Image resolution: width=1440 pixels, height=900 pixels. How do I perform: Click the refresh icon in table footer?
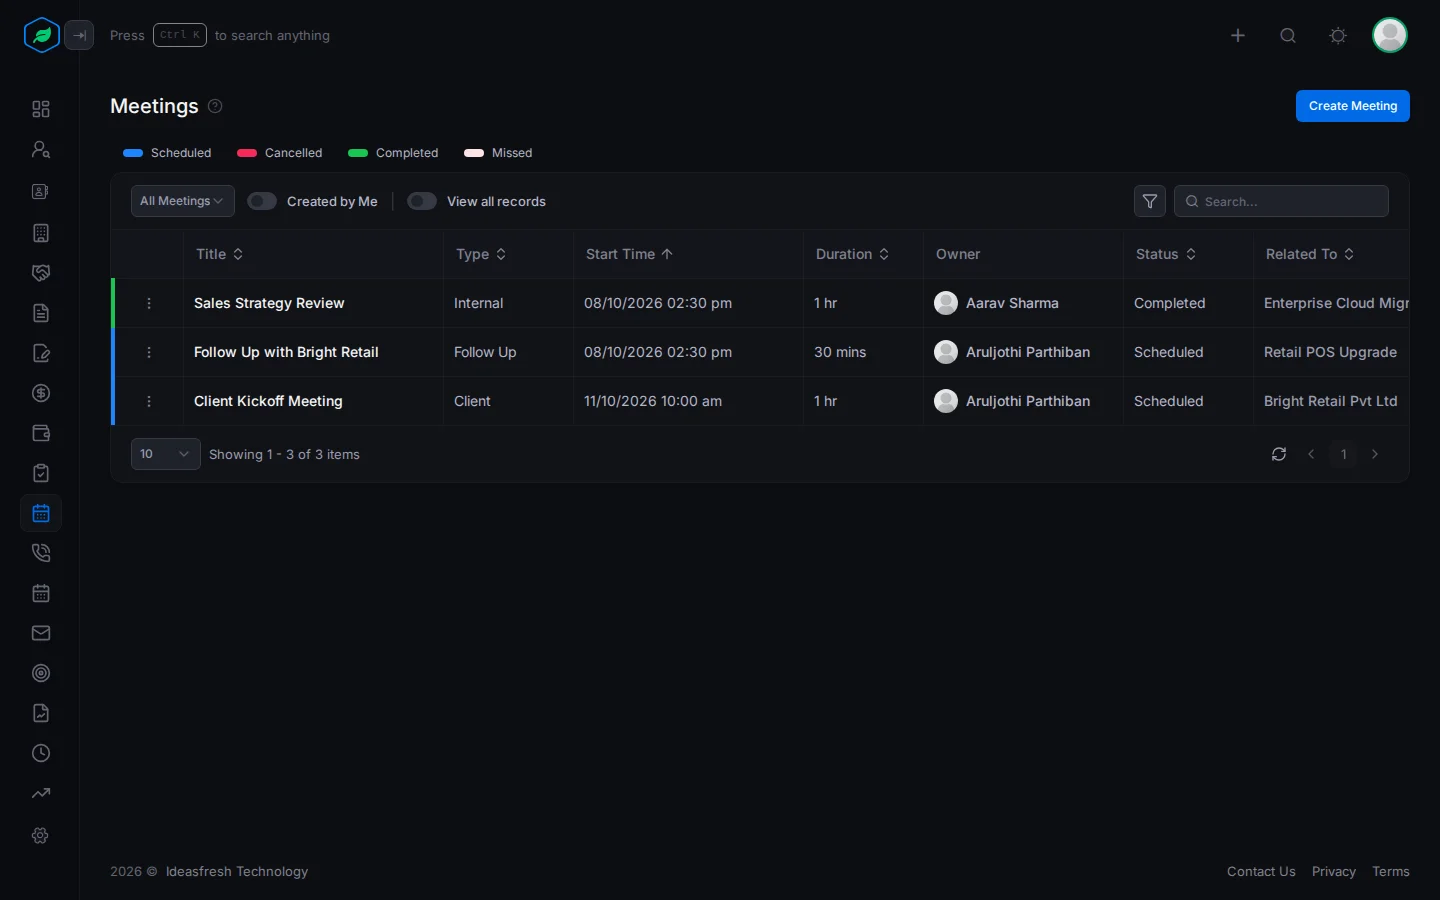point(1279,454)
